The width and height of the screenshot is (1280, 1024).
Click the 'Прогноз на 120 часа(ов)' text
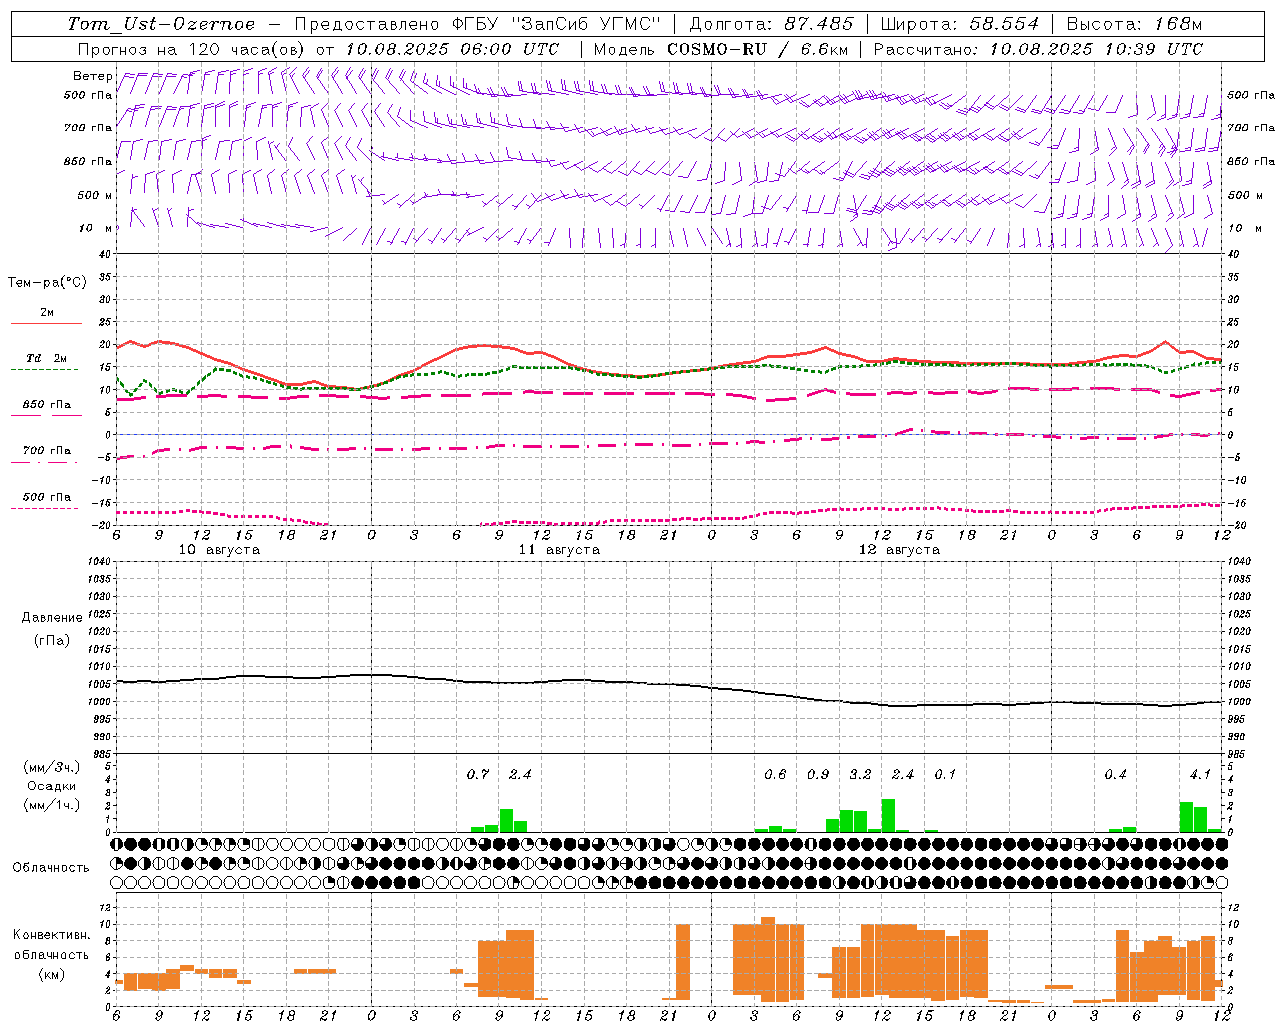click(192, 49)
